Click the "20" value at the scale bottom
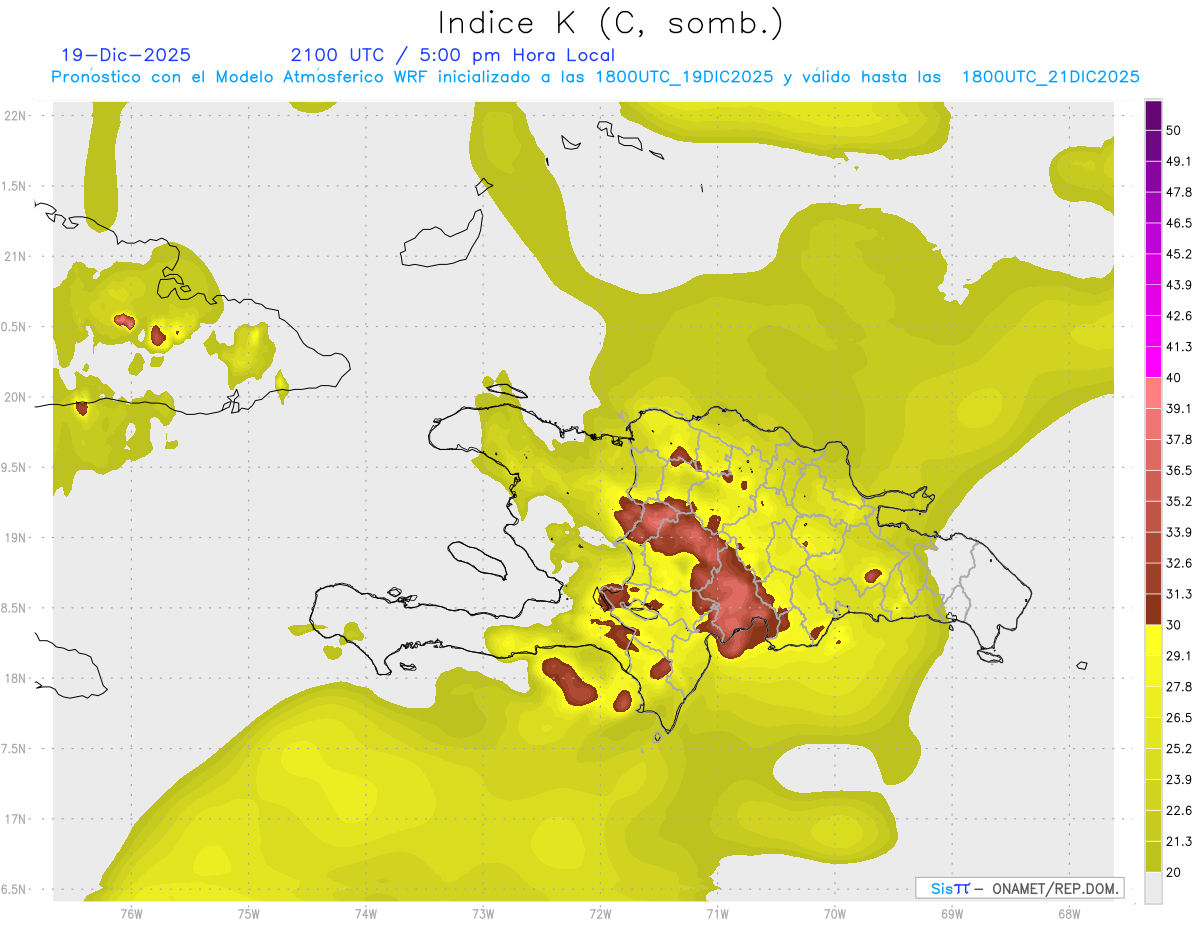 pos(1175,872)
